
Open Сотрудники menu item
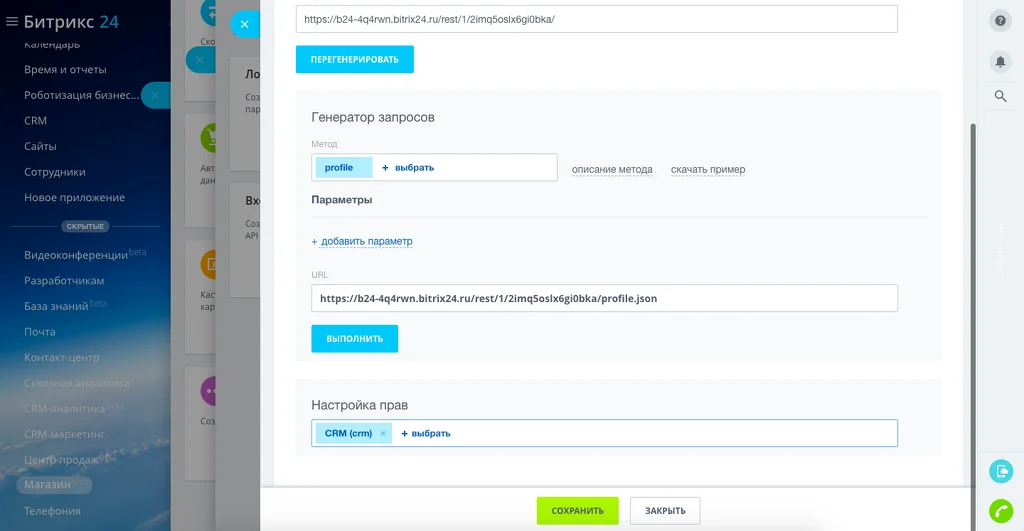point(55,172)
